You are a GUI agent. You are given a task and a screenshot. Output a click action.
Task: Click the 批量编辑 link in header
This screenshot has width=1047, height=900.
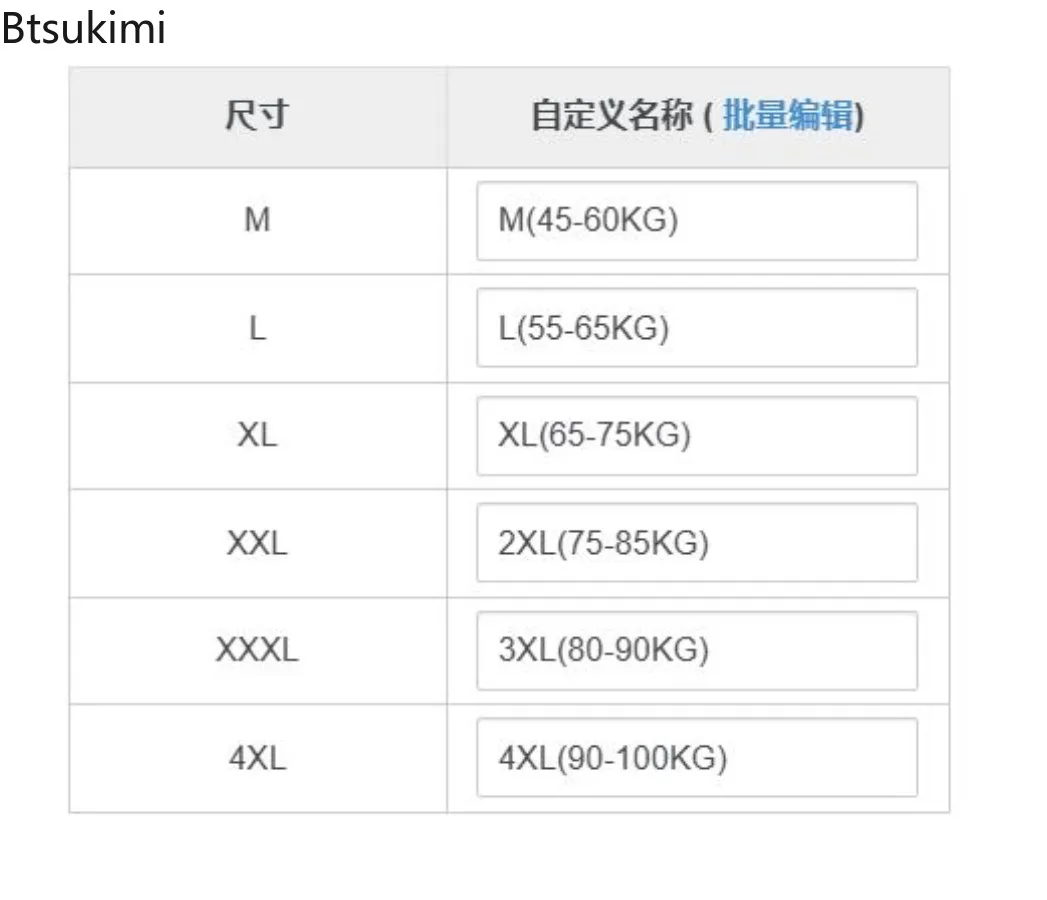click(788, 115)
